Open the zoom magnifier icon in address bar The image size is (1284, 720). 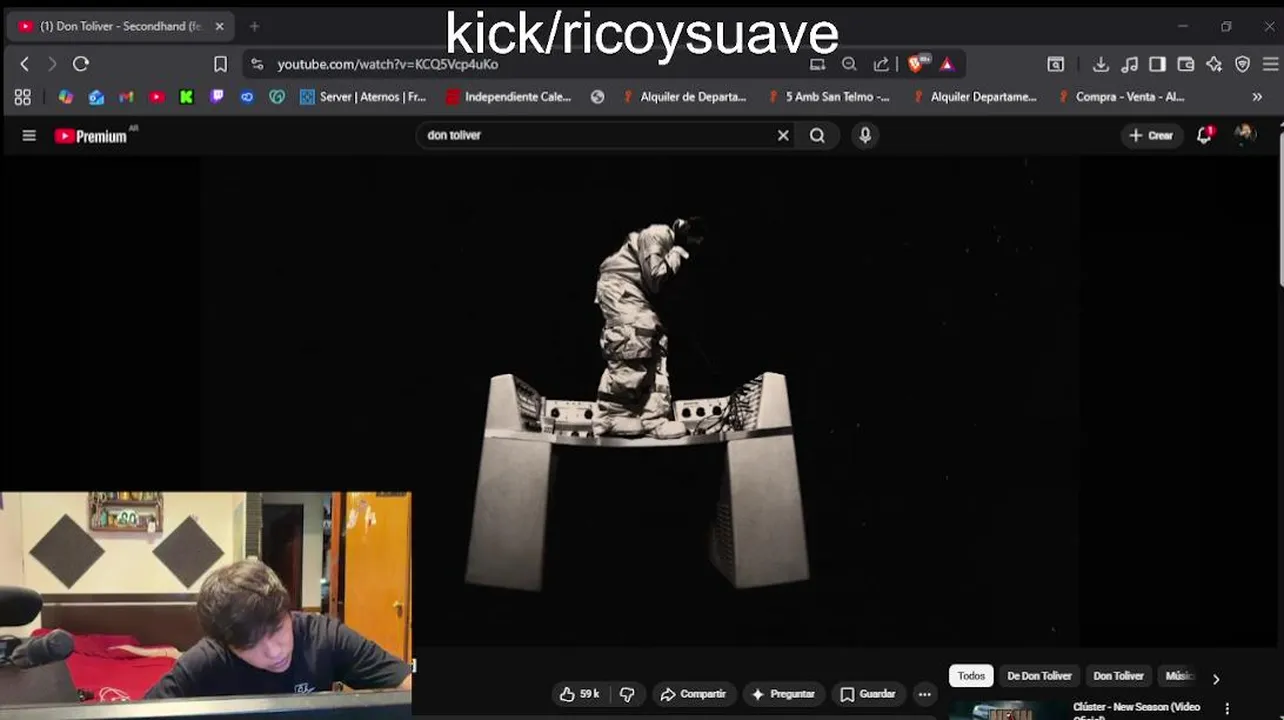(849, 64)
